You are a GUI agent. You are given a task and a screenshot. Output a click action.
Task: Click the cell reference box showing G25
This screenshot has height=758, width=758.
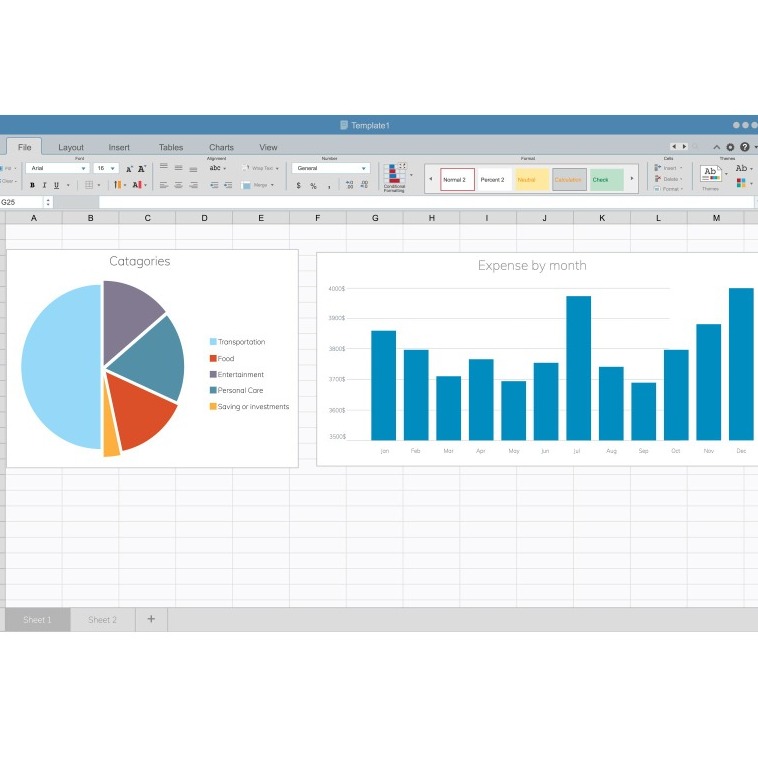pos(20,202)
